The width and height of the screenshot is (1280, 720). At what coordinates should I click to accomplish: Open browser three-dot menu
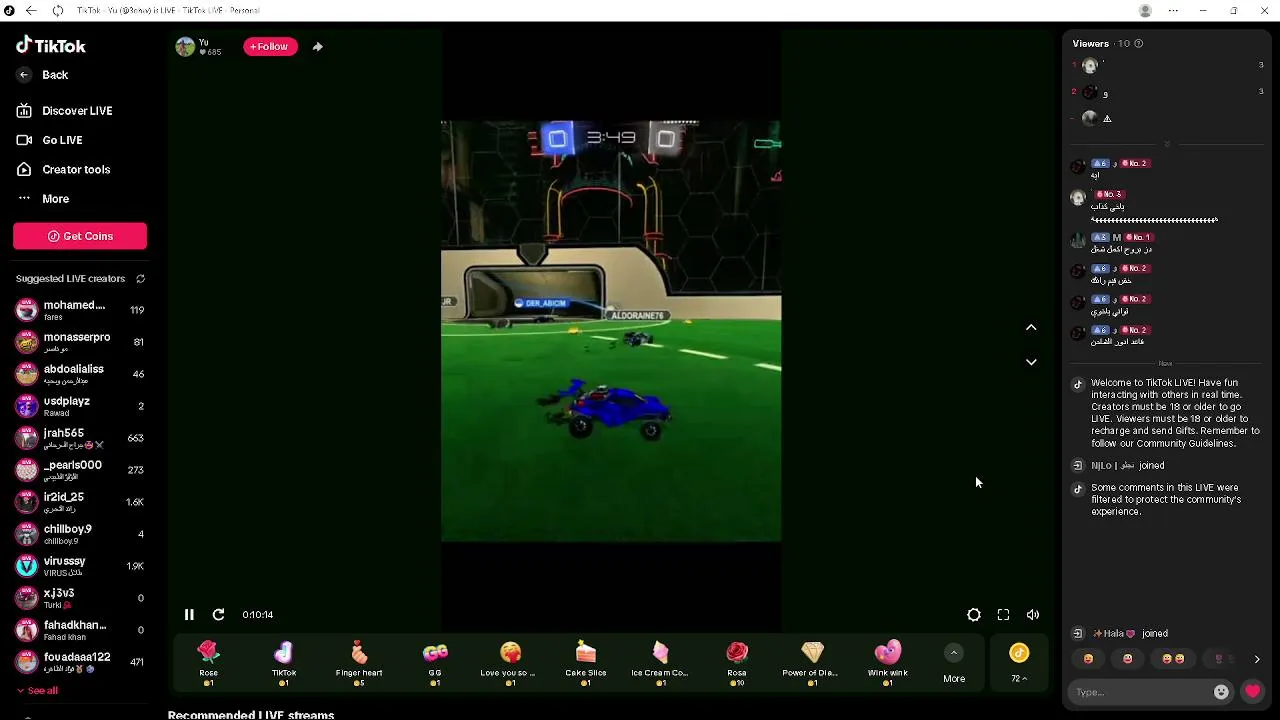(x=1173, y=10)
